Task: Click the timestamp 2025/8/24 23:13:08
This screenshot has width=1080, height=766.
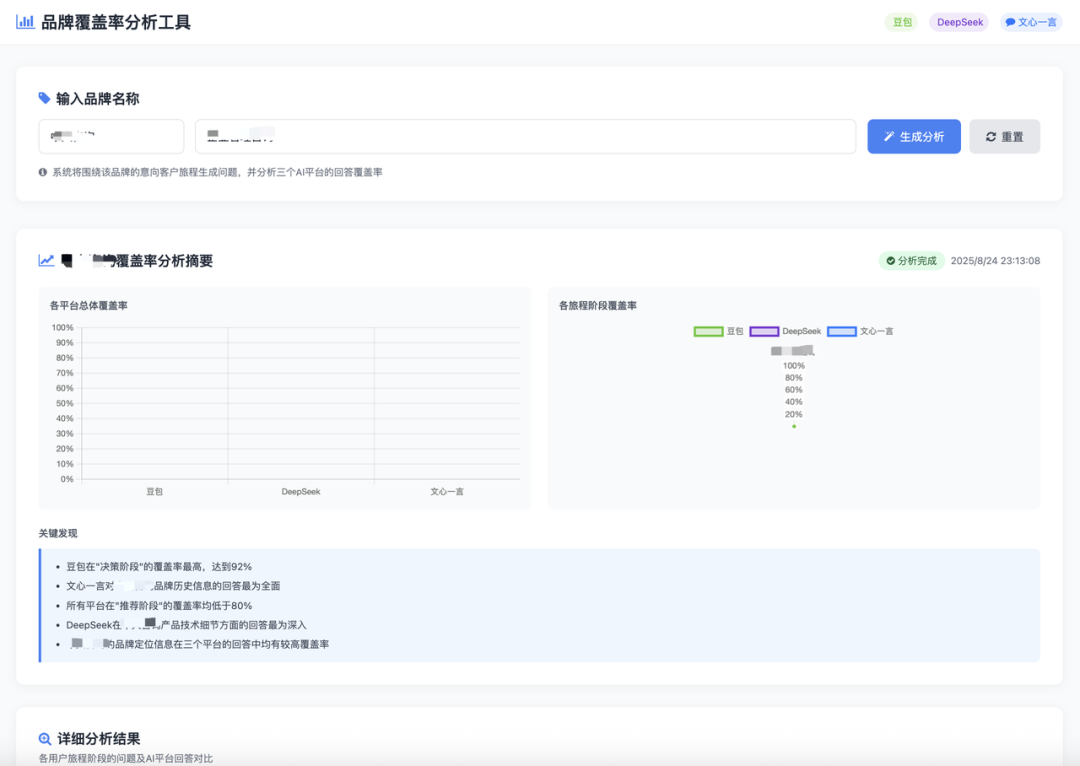Action: (995, 261)
